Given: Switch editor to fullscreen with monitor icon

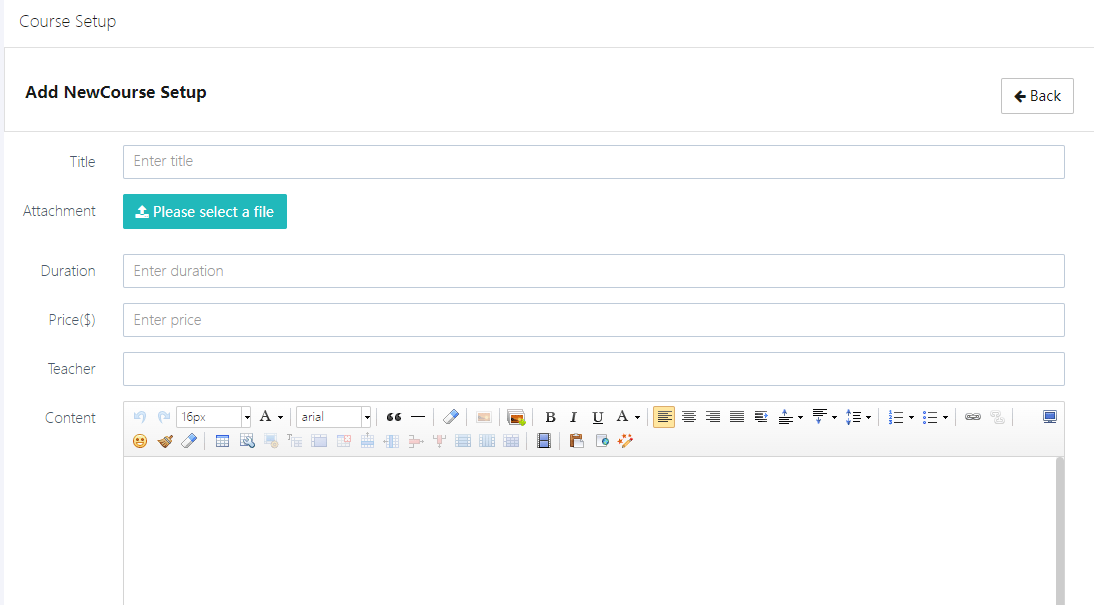Looking at the screenshot, I should (1050, 417).
